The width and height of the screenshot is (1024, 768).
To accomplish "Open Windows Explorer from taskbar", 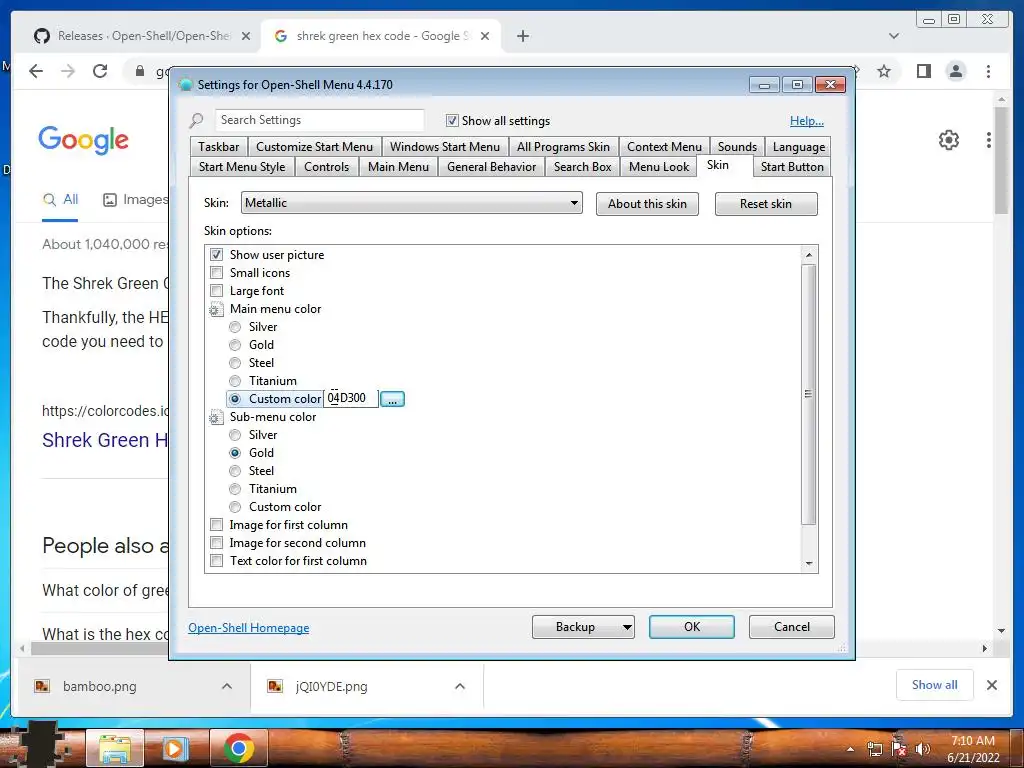I will pyautogui.click(x=114, y=748).
